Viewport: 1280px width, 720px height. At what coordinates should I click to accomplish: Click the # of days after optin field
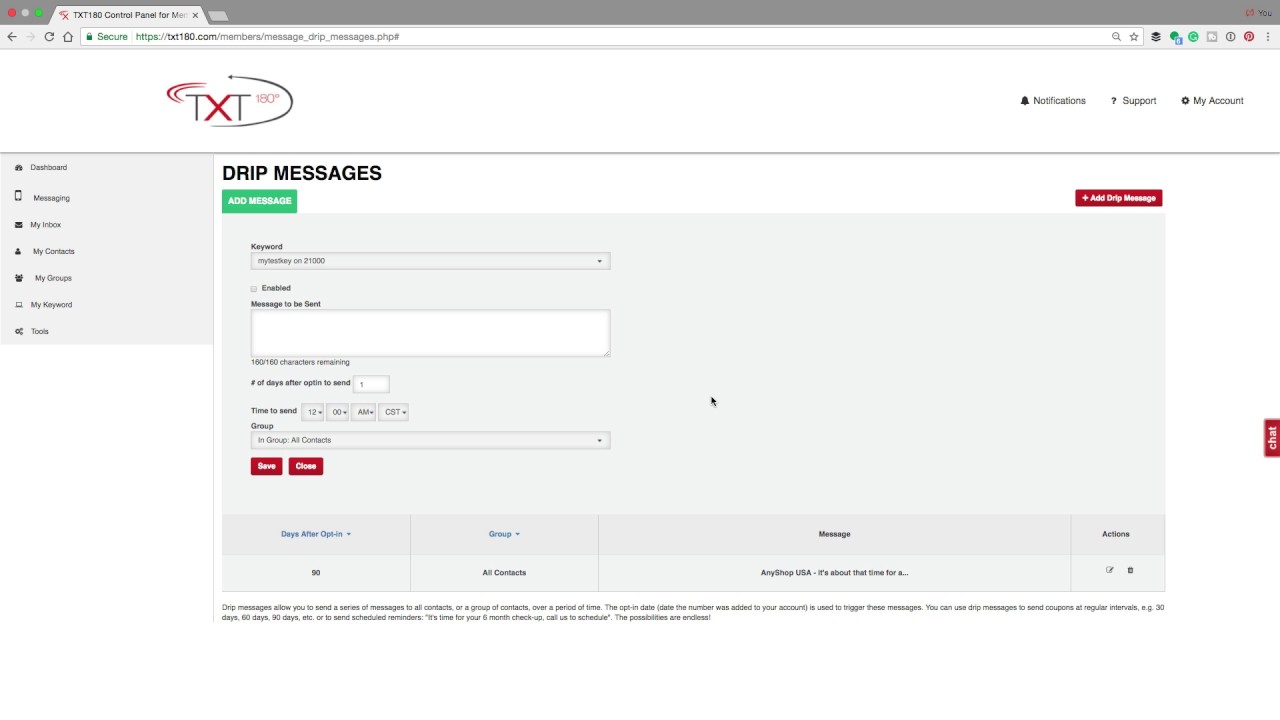tap(370, 383)
